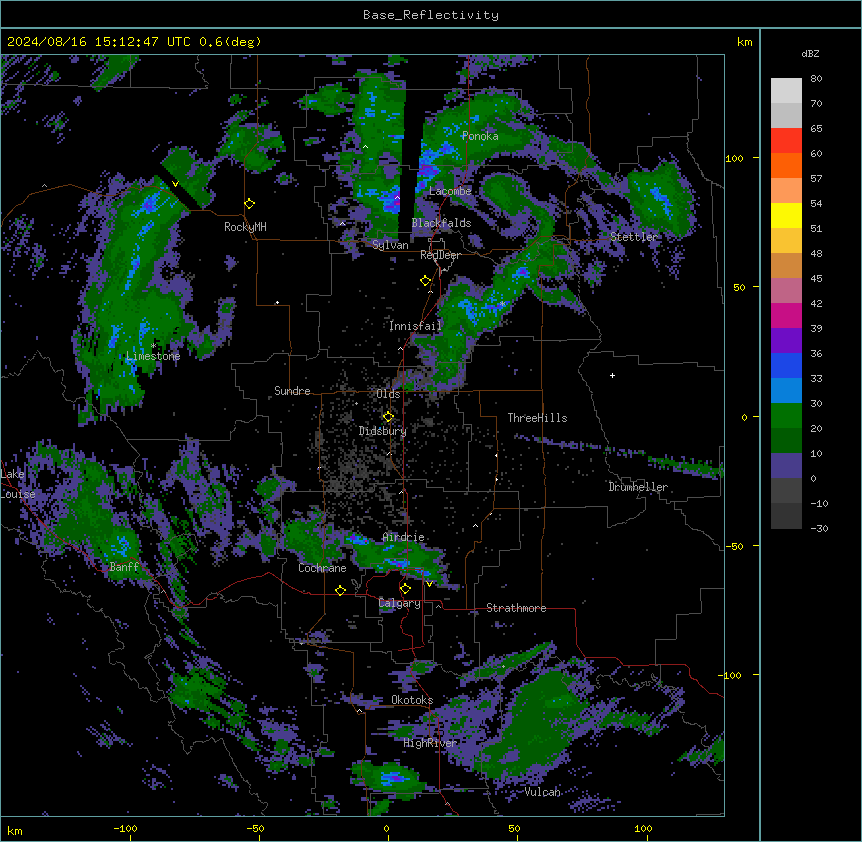Click the -50 tick label on the right axis
The width and height of the screenshot is (862, 842).
[x=734, y=546]
